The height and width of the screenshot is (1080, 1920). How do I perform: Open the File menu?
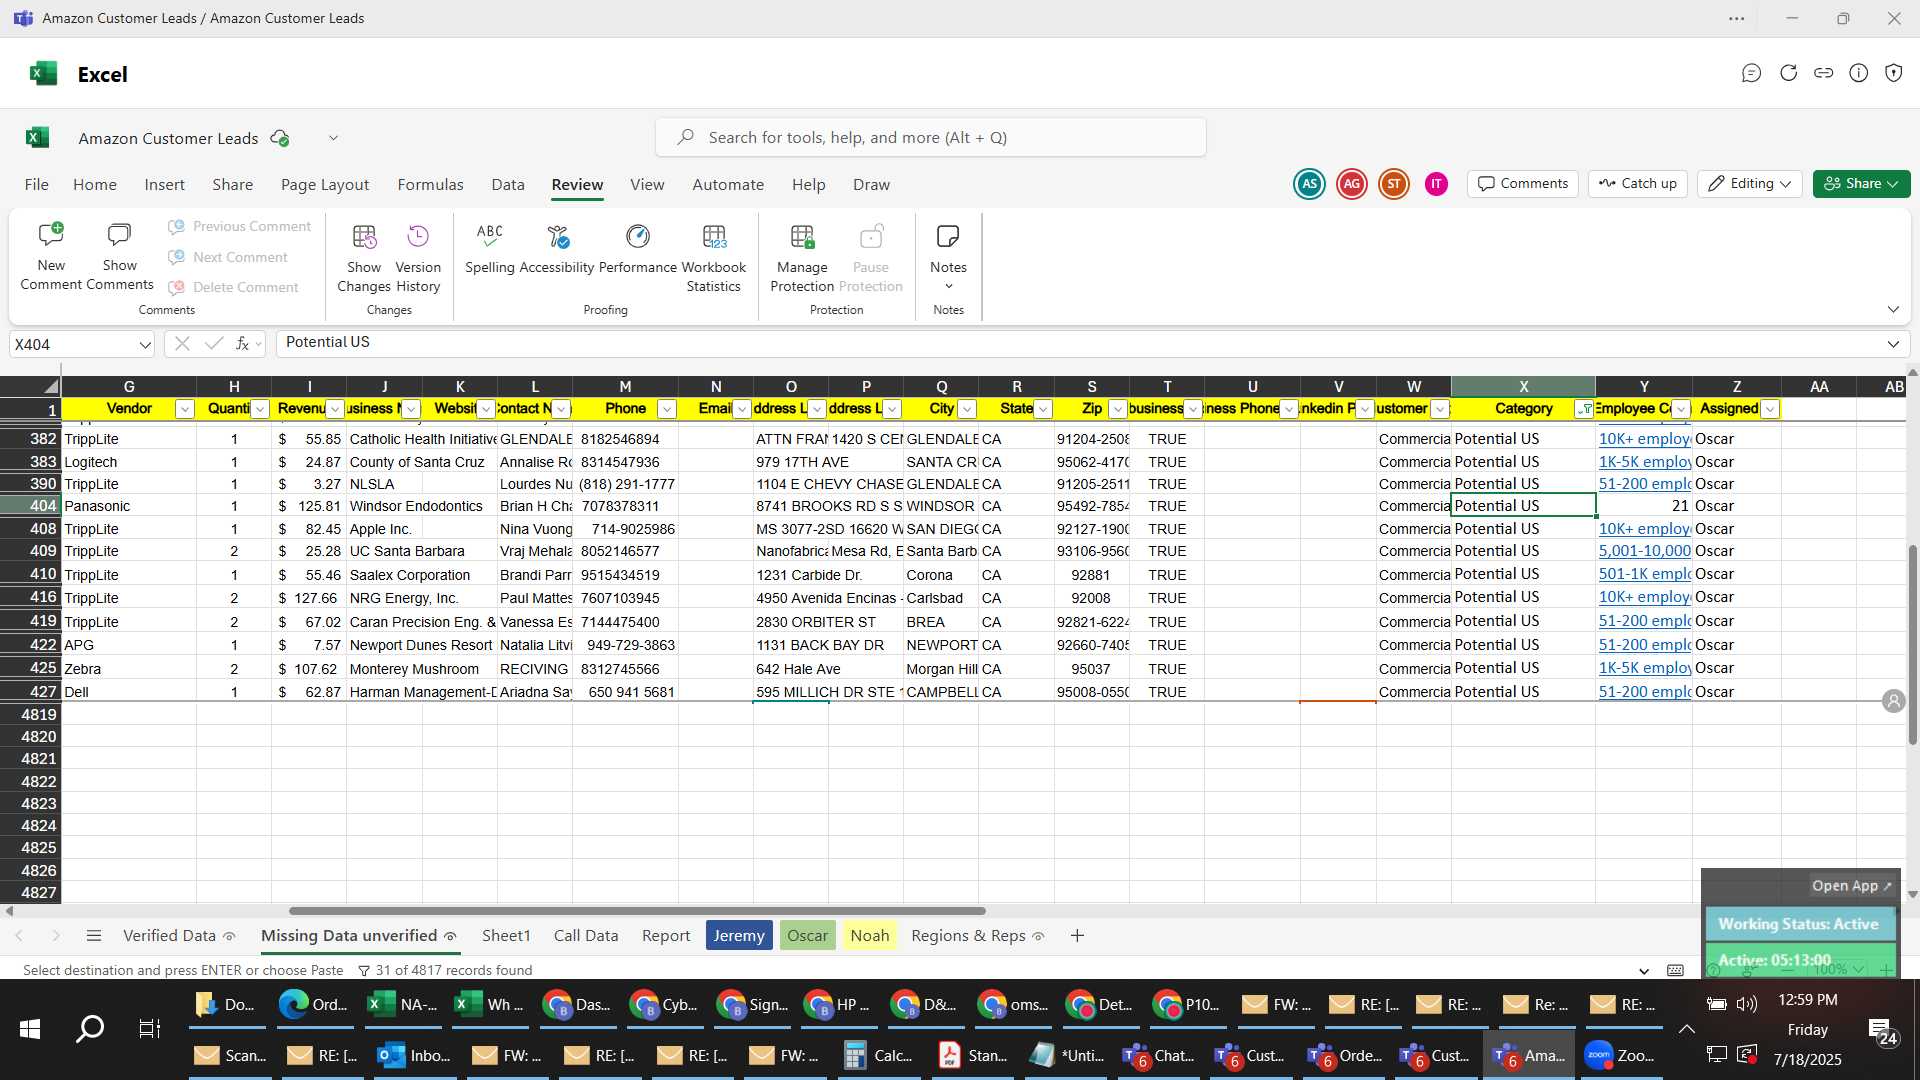tap(37, 185)
